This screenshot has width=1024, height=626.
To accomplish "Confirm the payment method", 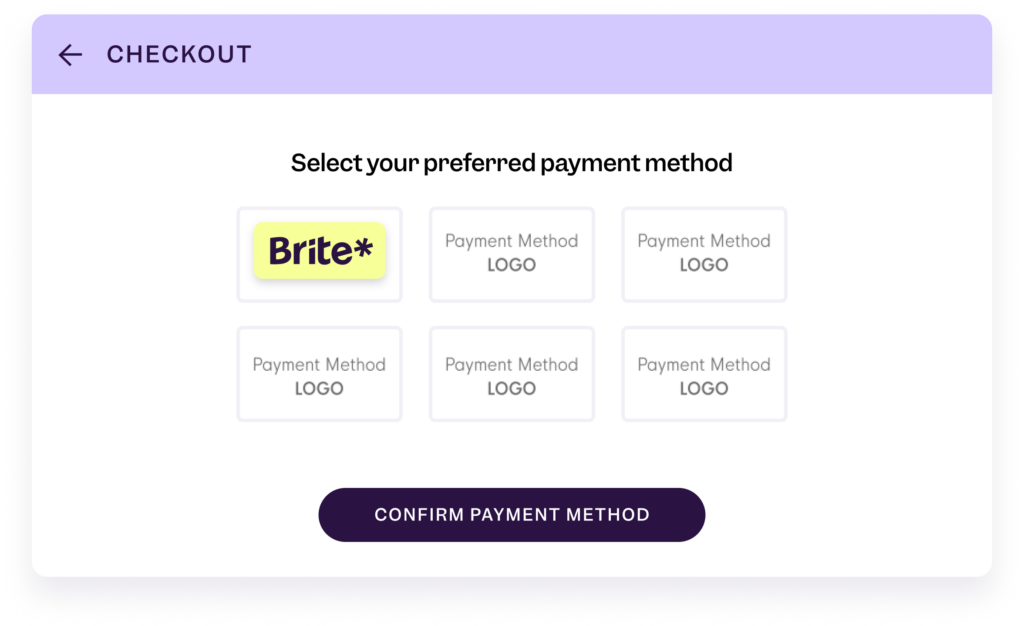I will [511, 514].
